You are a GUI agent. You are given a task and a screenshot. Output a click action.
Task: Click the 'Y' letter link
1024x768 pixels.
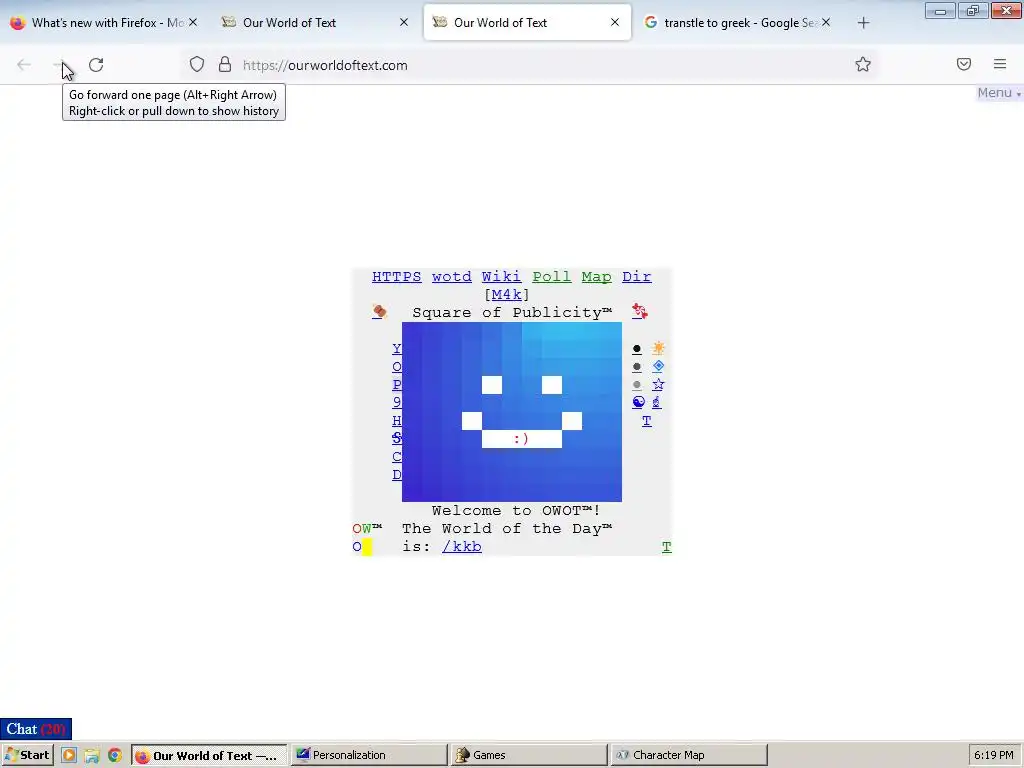(396, 349)
